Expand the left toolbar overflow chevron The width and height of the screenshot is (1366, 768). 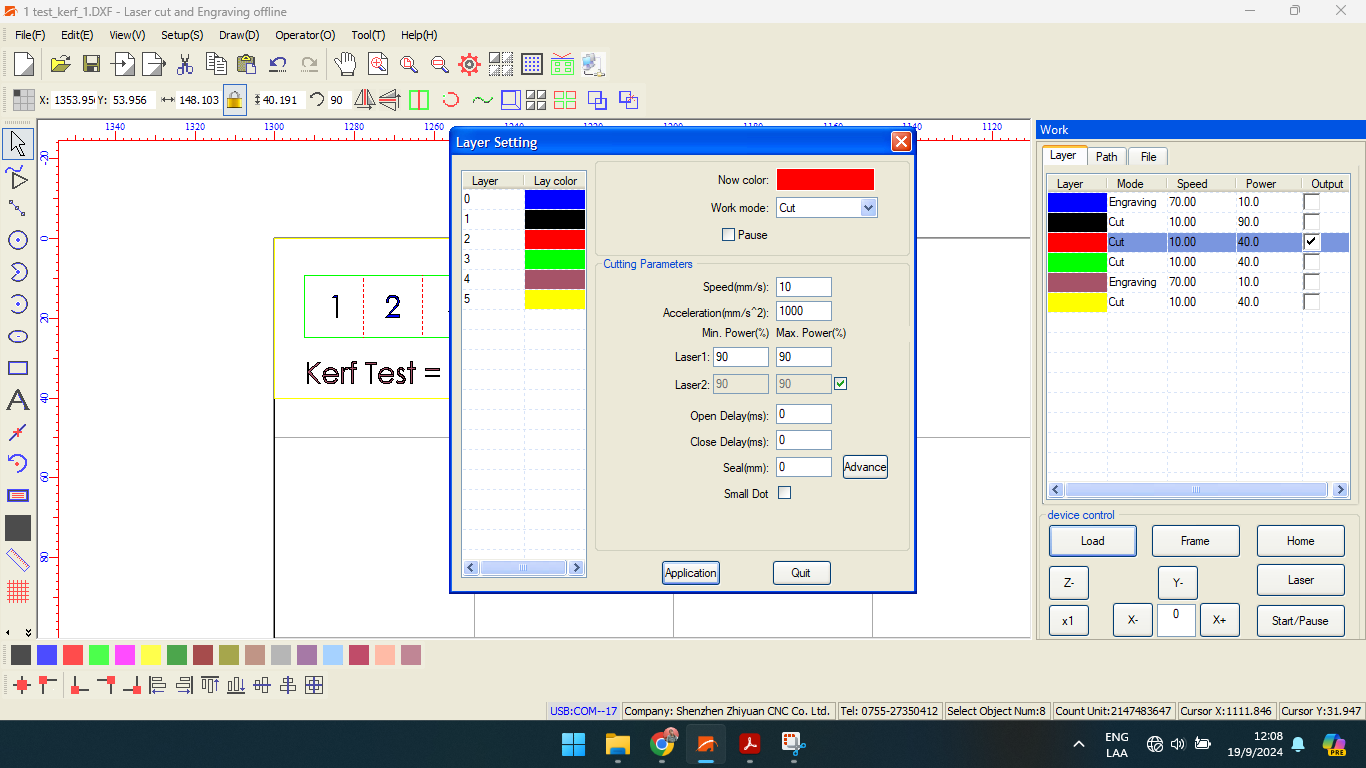click(28, 632)
